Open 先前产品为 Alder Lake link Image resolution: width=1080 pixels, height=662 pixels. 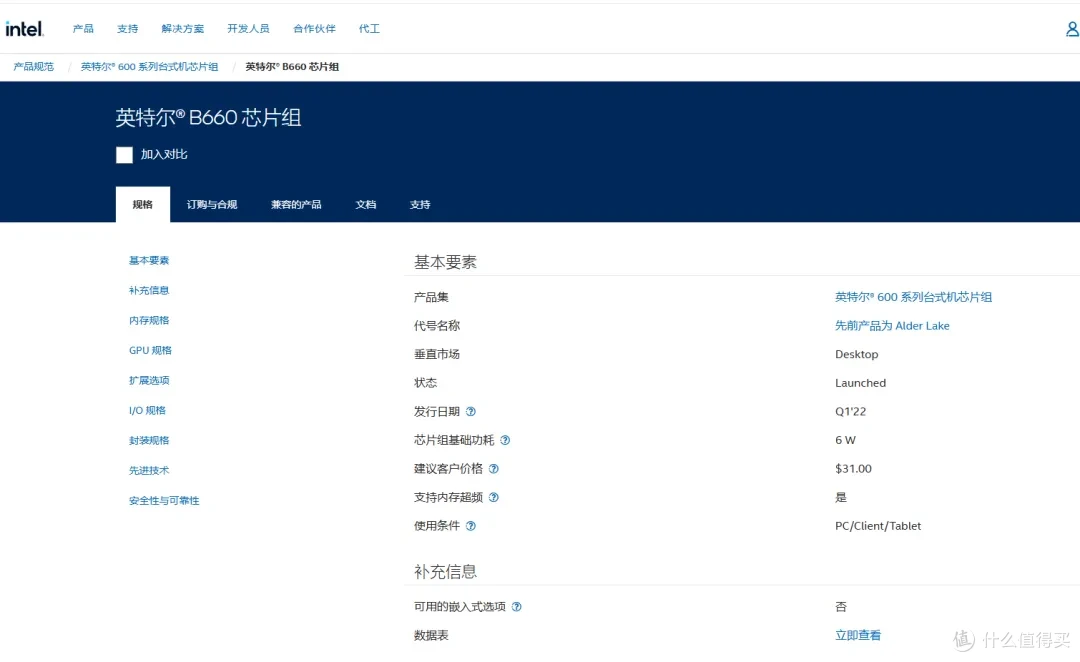pyautogui.click(x=892, y=326)
